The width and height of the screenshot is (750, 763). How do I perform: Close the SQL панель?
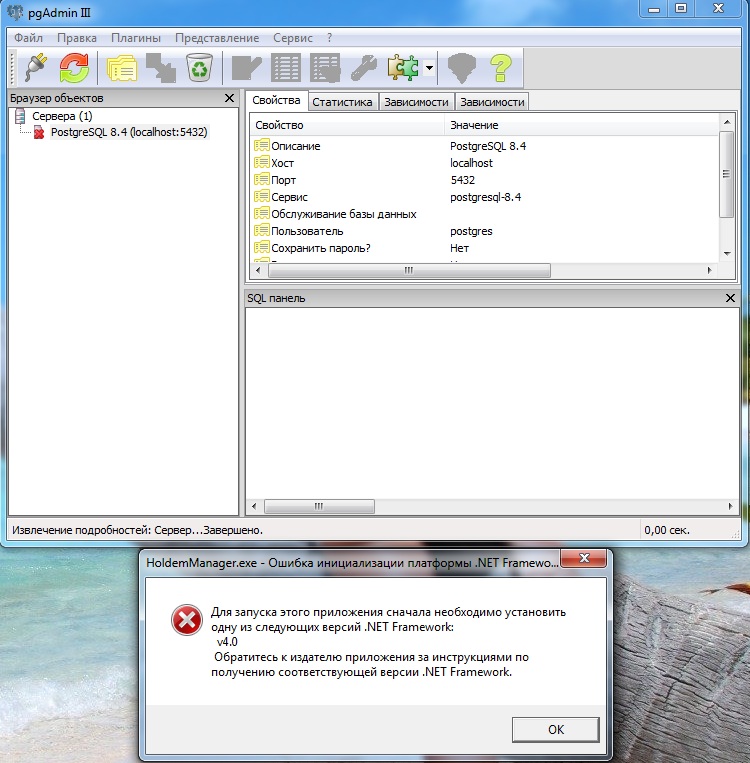(730, 298)
